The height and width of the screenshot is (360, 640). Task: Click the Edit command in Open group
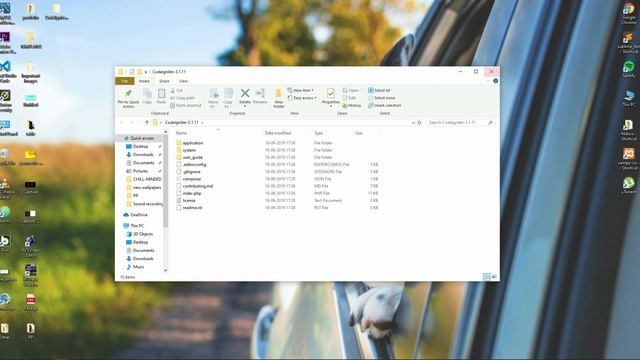pyautogui.click(x=349, y=98)
